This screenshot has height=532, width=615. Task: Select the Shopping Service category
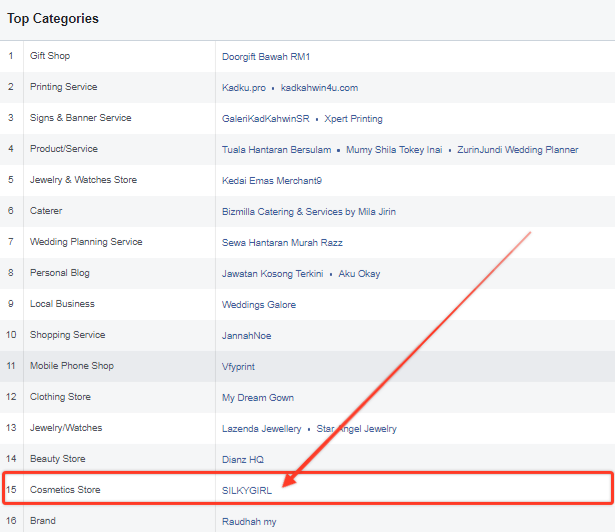[x=67, y=335]
